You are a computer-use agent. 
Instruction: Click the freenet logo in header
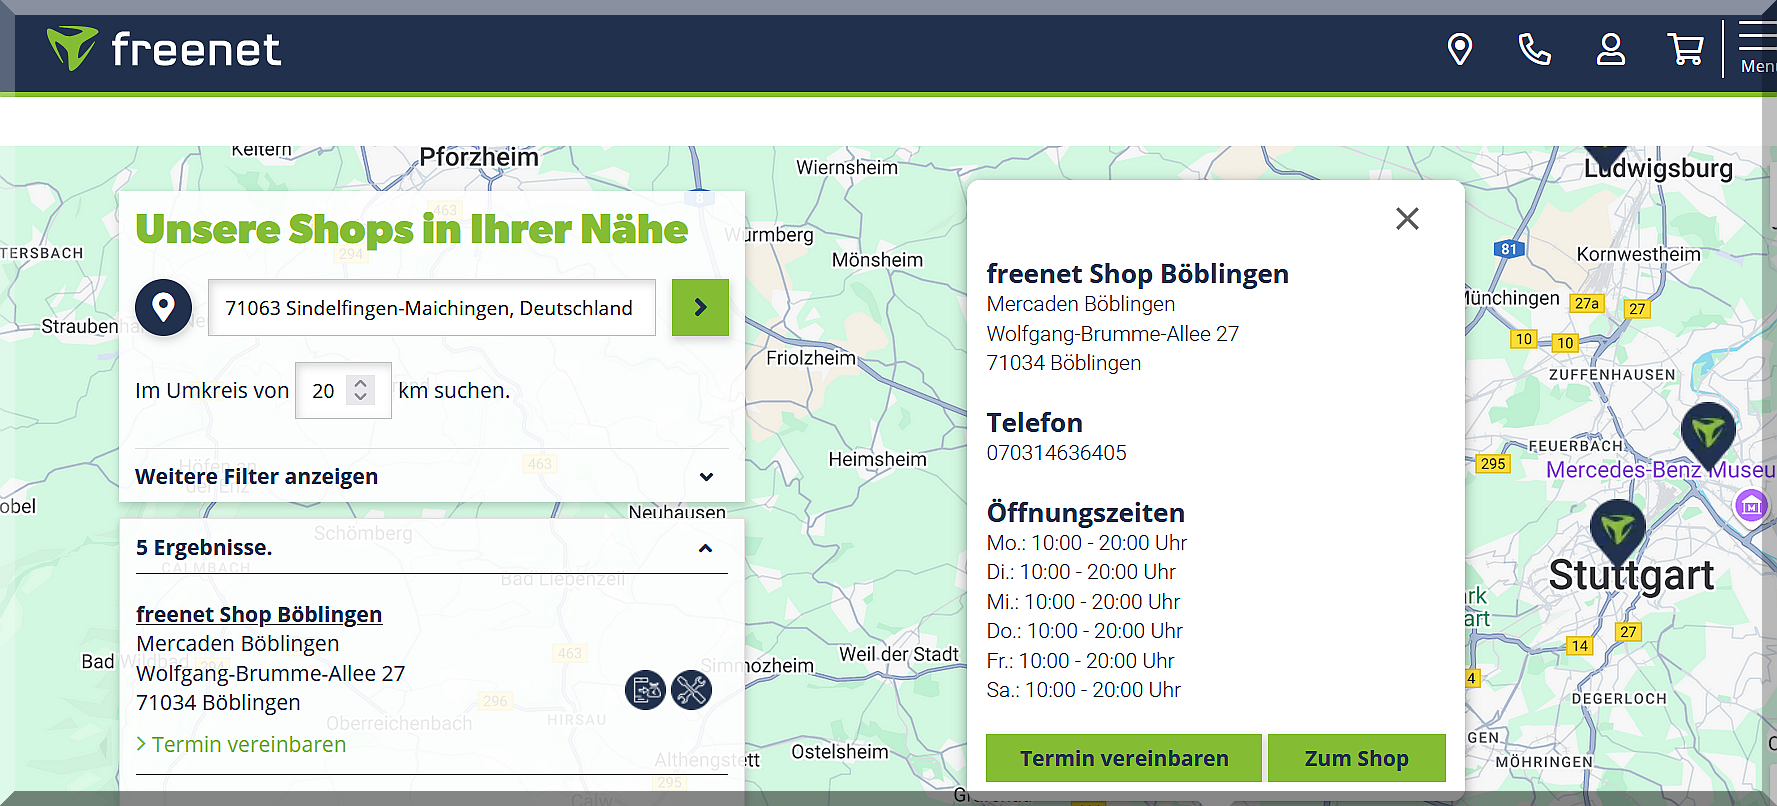coord(165,49)
